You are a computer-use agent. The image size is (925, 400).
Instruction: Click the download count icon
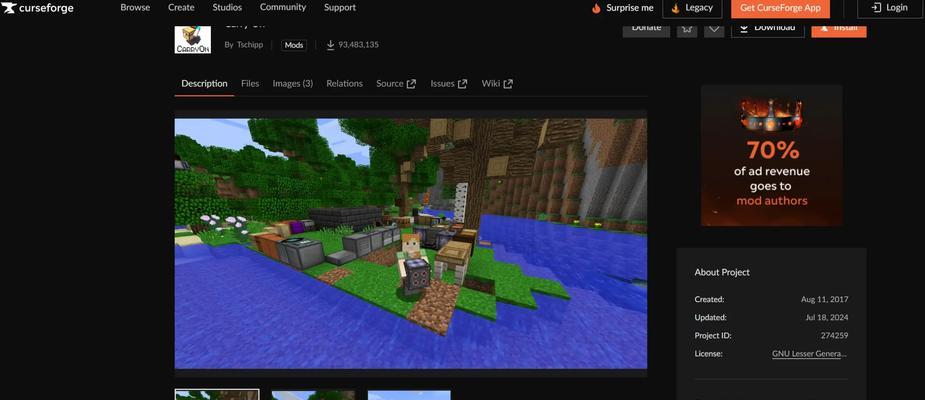pyautogui.click(x=330, y=45)
